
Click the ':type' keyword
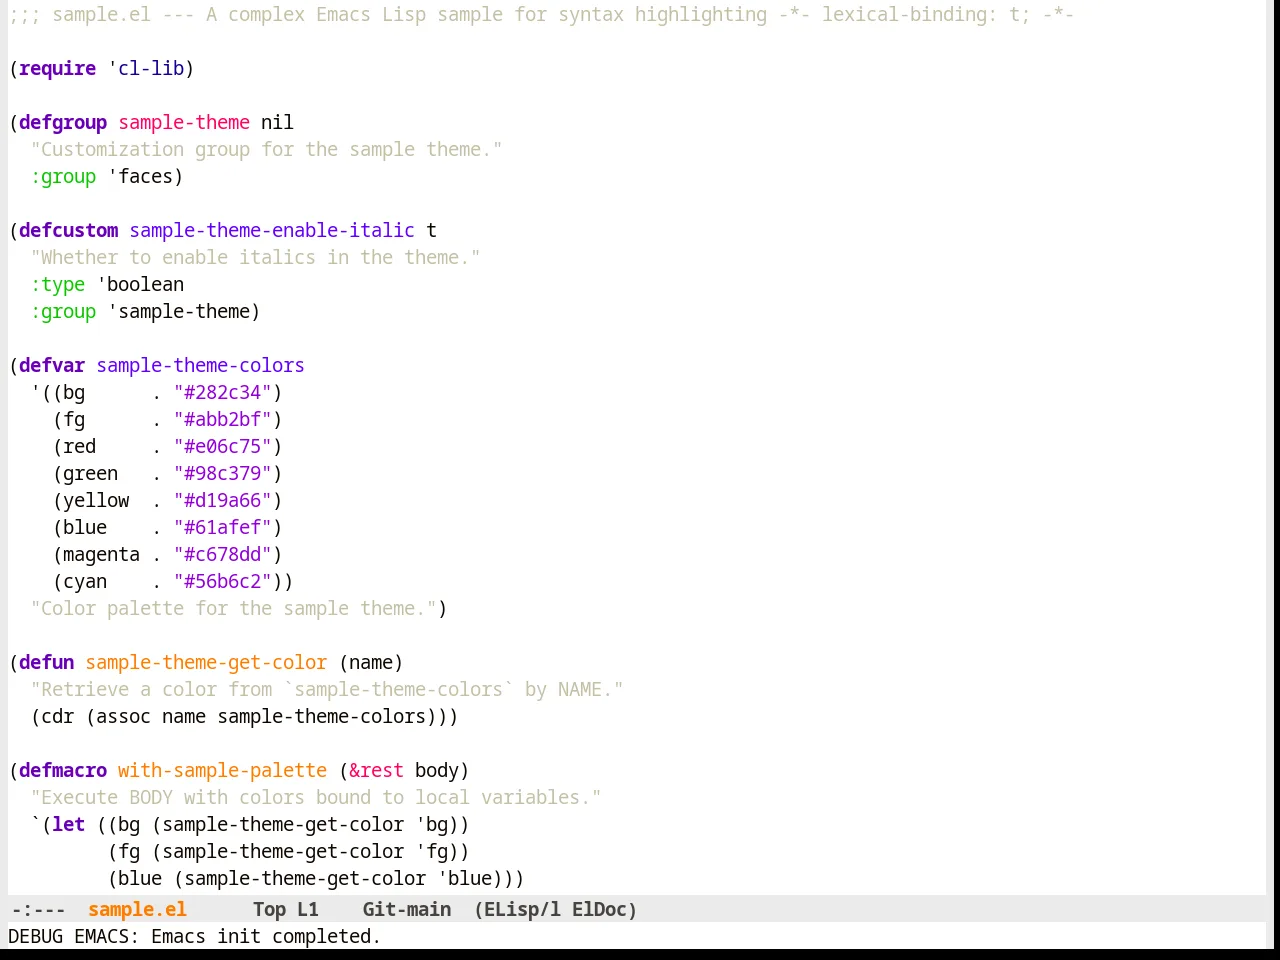click(58, 284)
